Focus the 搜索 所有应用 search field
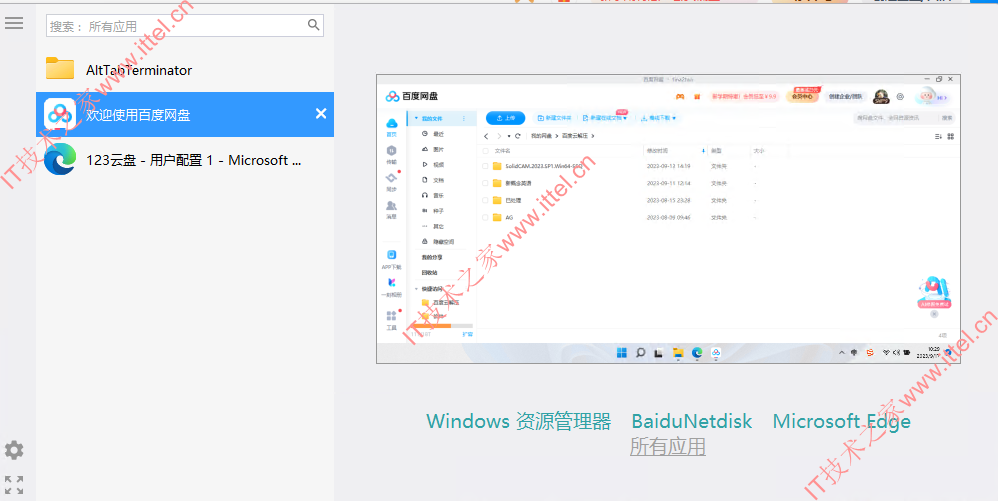Screen dimensions: 998x501 pos(185,25)
